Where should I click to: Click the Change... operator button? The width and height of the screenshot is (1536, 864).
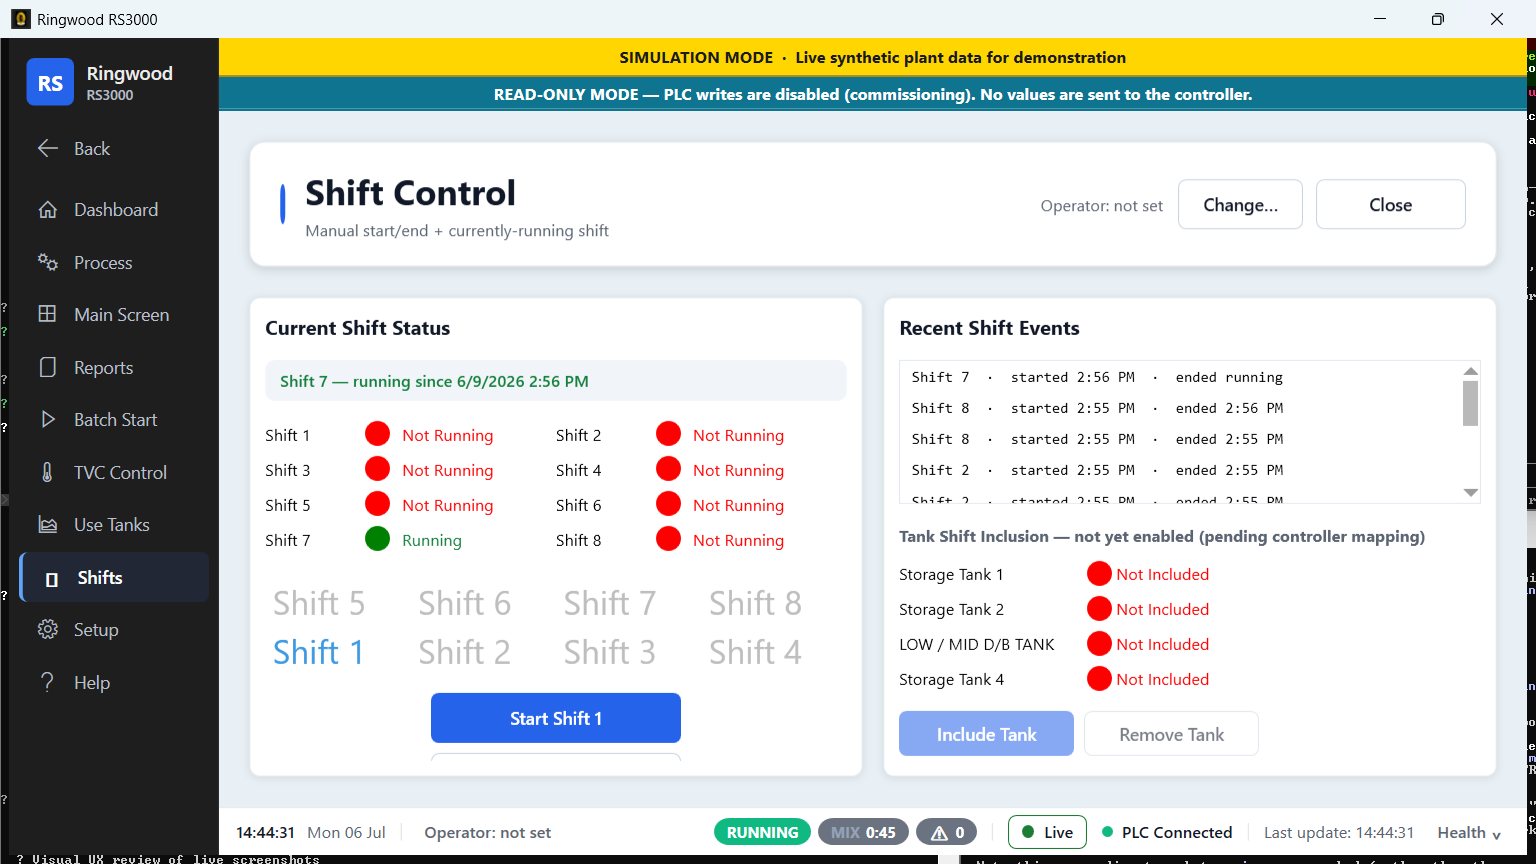tap(1240, 205)
